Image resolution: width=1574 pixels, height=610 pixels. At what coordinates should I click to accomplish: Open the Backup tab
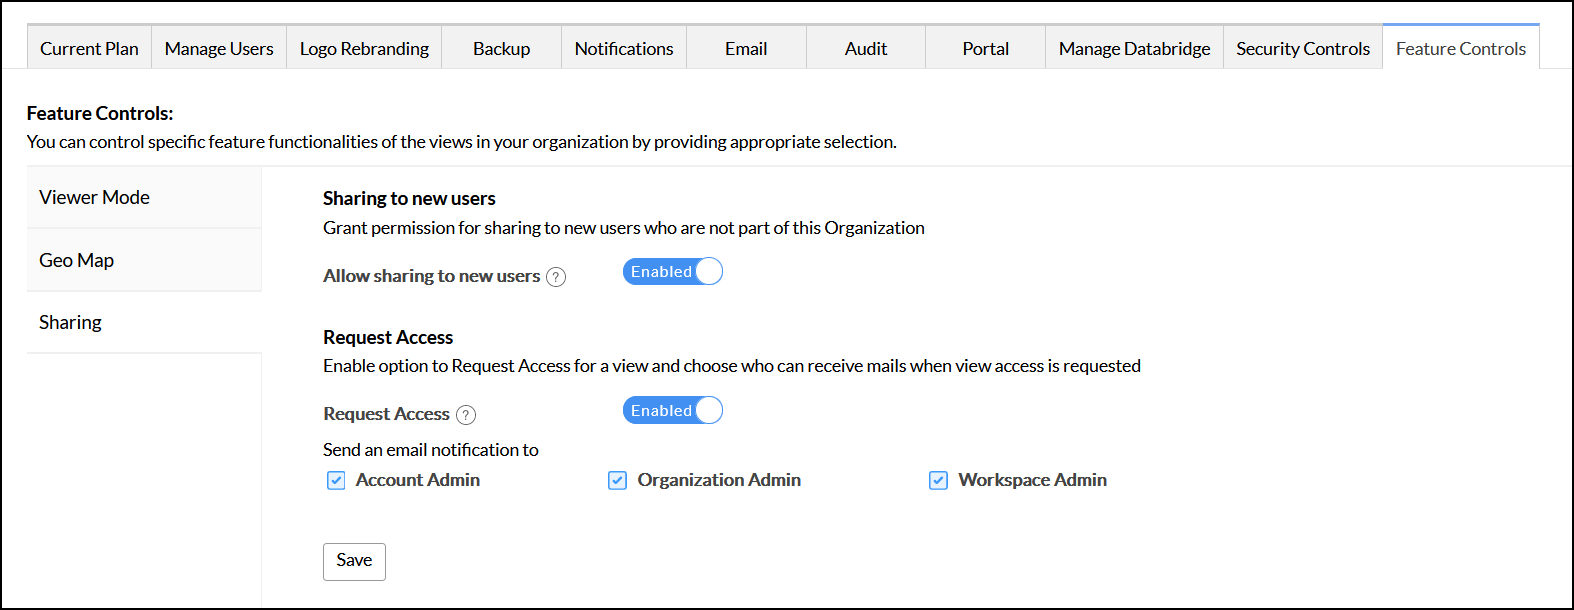coord(501,49)
